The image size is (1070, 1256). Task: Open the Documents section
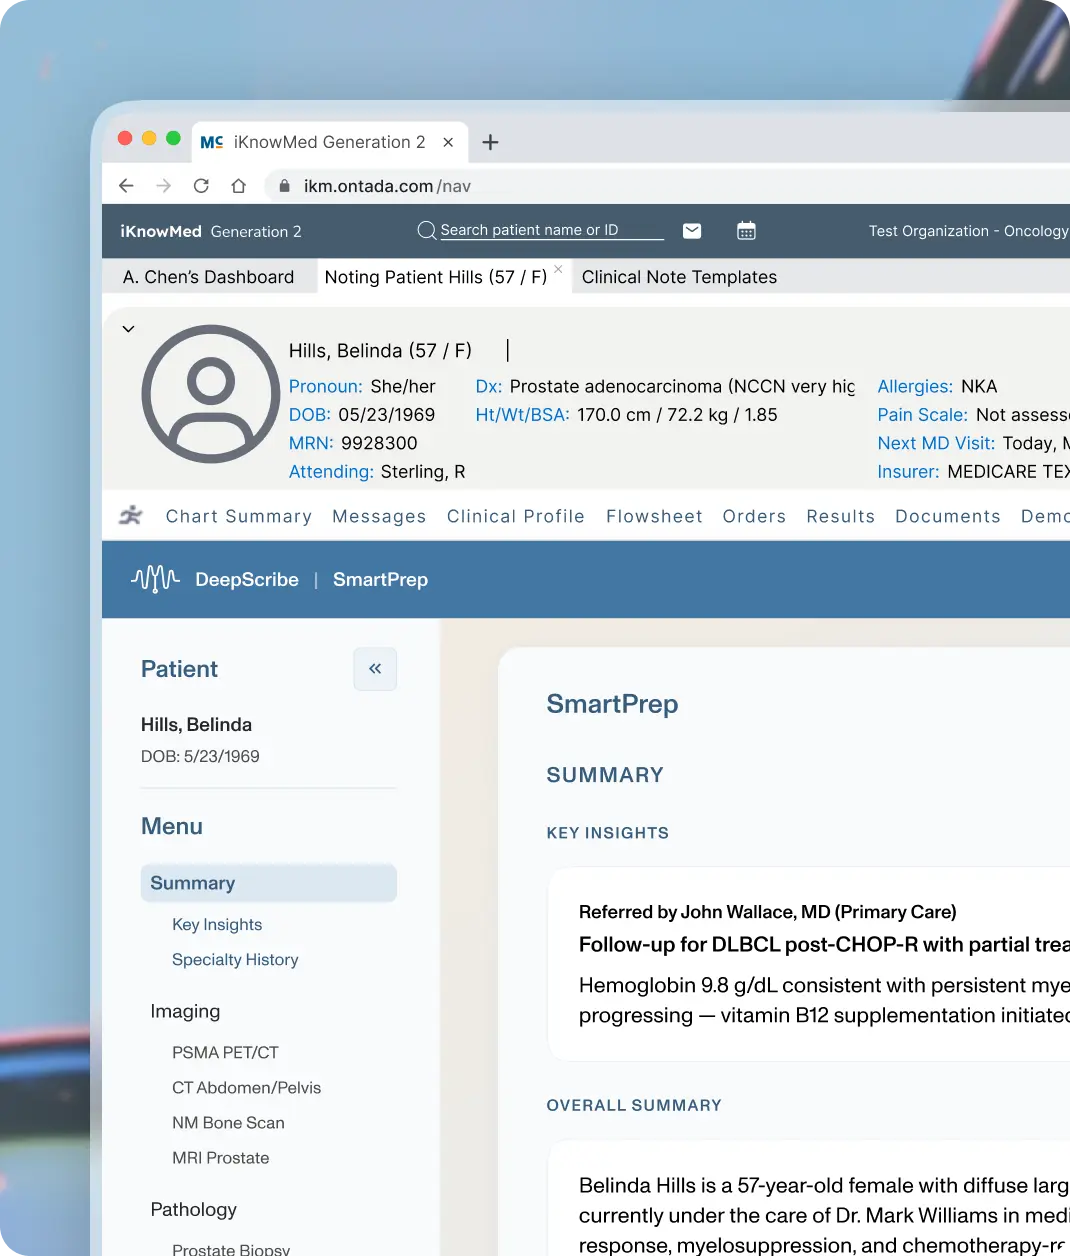(948, 516)
